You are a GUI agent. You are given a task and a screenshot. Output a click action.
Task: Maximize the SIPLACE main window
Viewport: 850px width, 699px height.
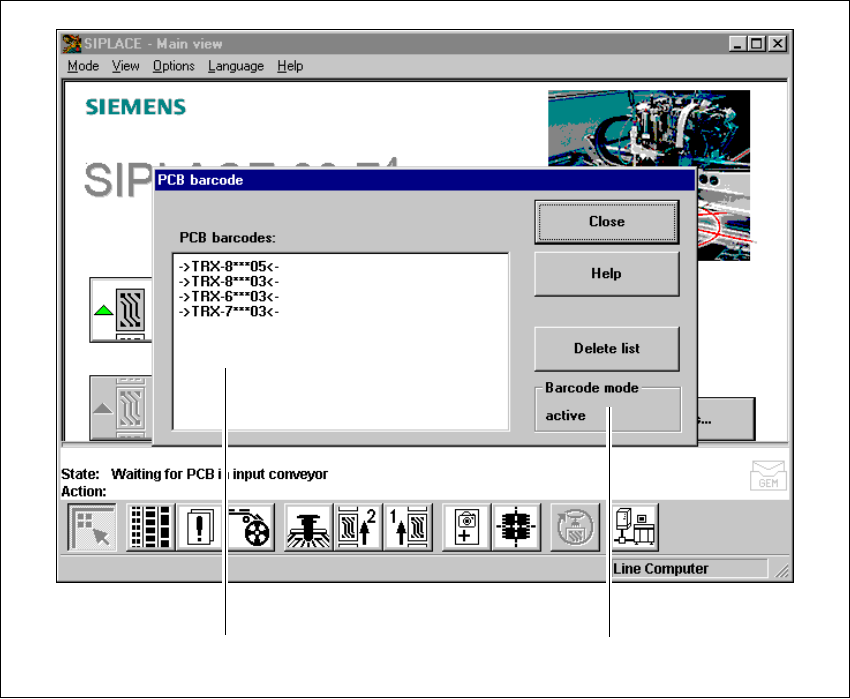(x=756, y=43)
